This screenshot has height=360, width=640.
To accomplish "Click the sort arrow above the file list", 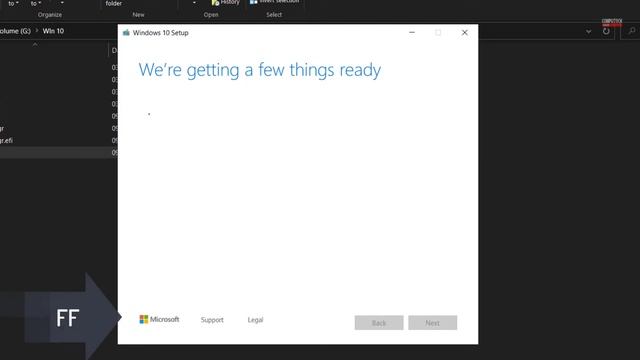I will point(35,44).
